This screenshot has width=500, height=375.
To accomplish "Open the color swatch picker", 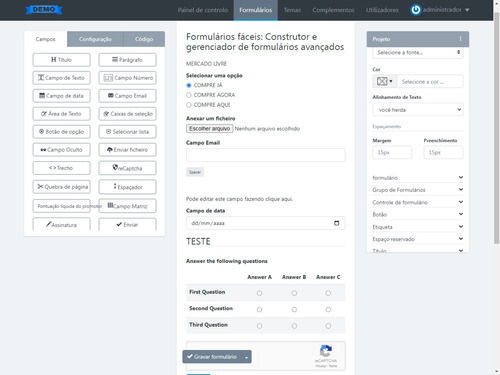I will point(384,81).
